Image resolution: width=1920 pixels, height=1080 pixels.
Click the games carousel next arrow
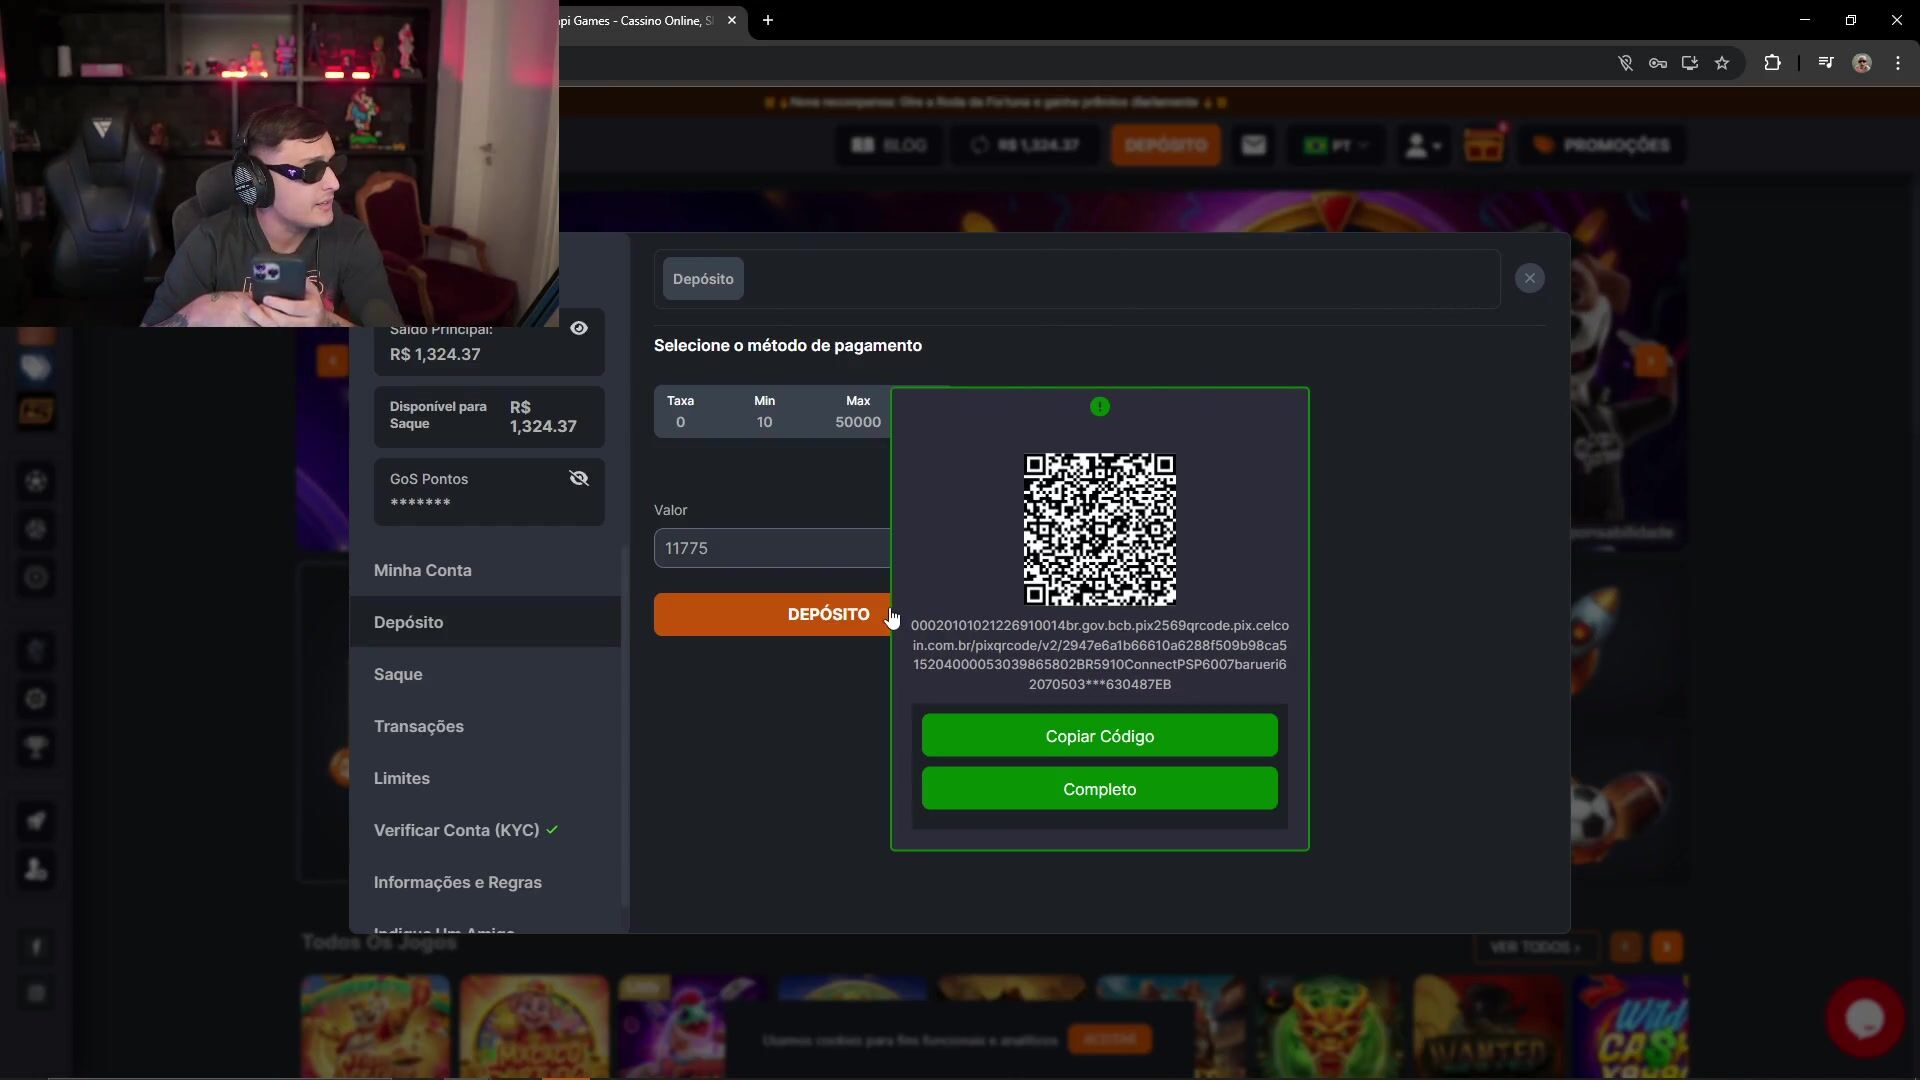(x=1667, y=947)
